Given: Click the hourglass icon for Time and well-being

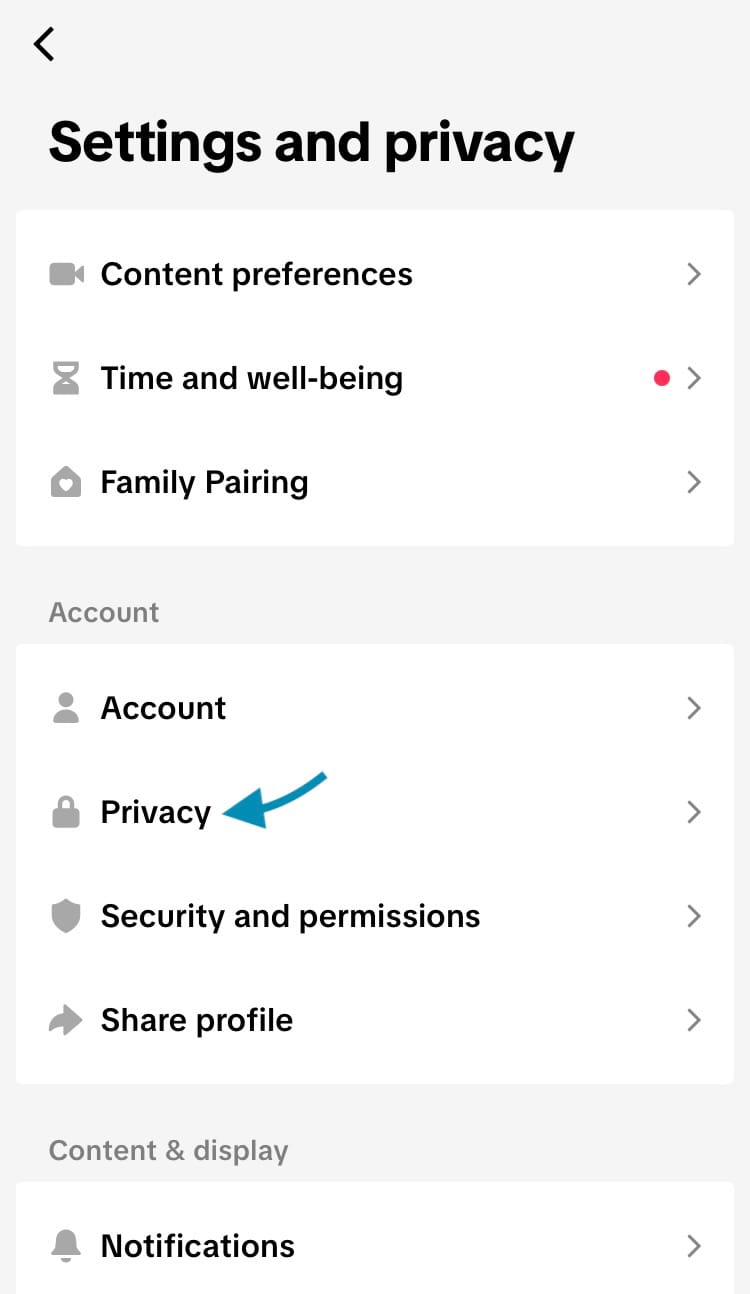Looking at the screenshot, I should [66, 378].
